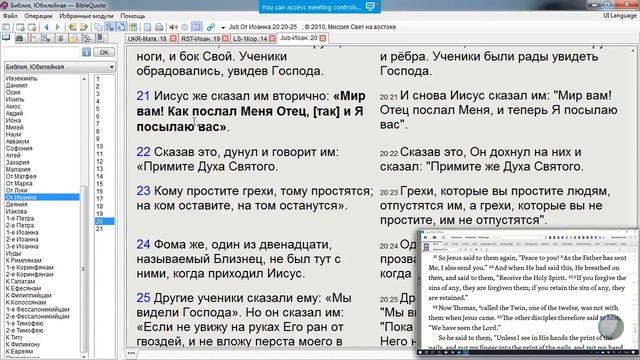Select the Jub-Иоан.:20 tab
The height and width of the screenshot is (360, 640).
click(299, 38)
